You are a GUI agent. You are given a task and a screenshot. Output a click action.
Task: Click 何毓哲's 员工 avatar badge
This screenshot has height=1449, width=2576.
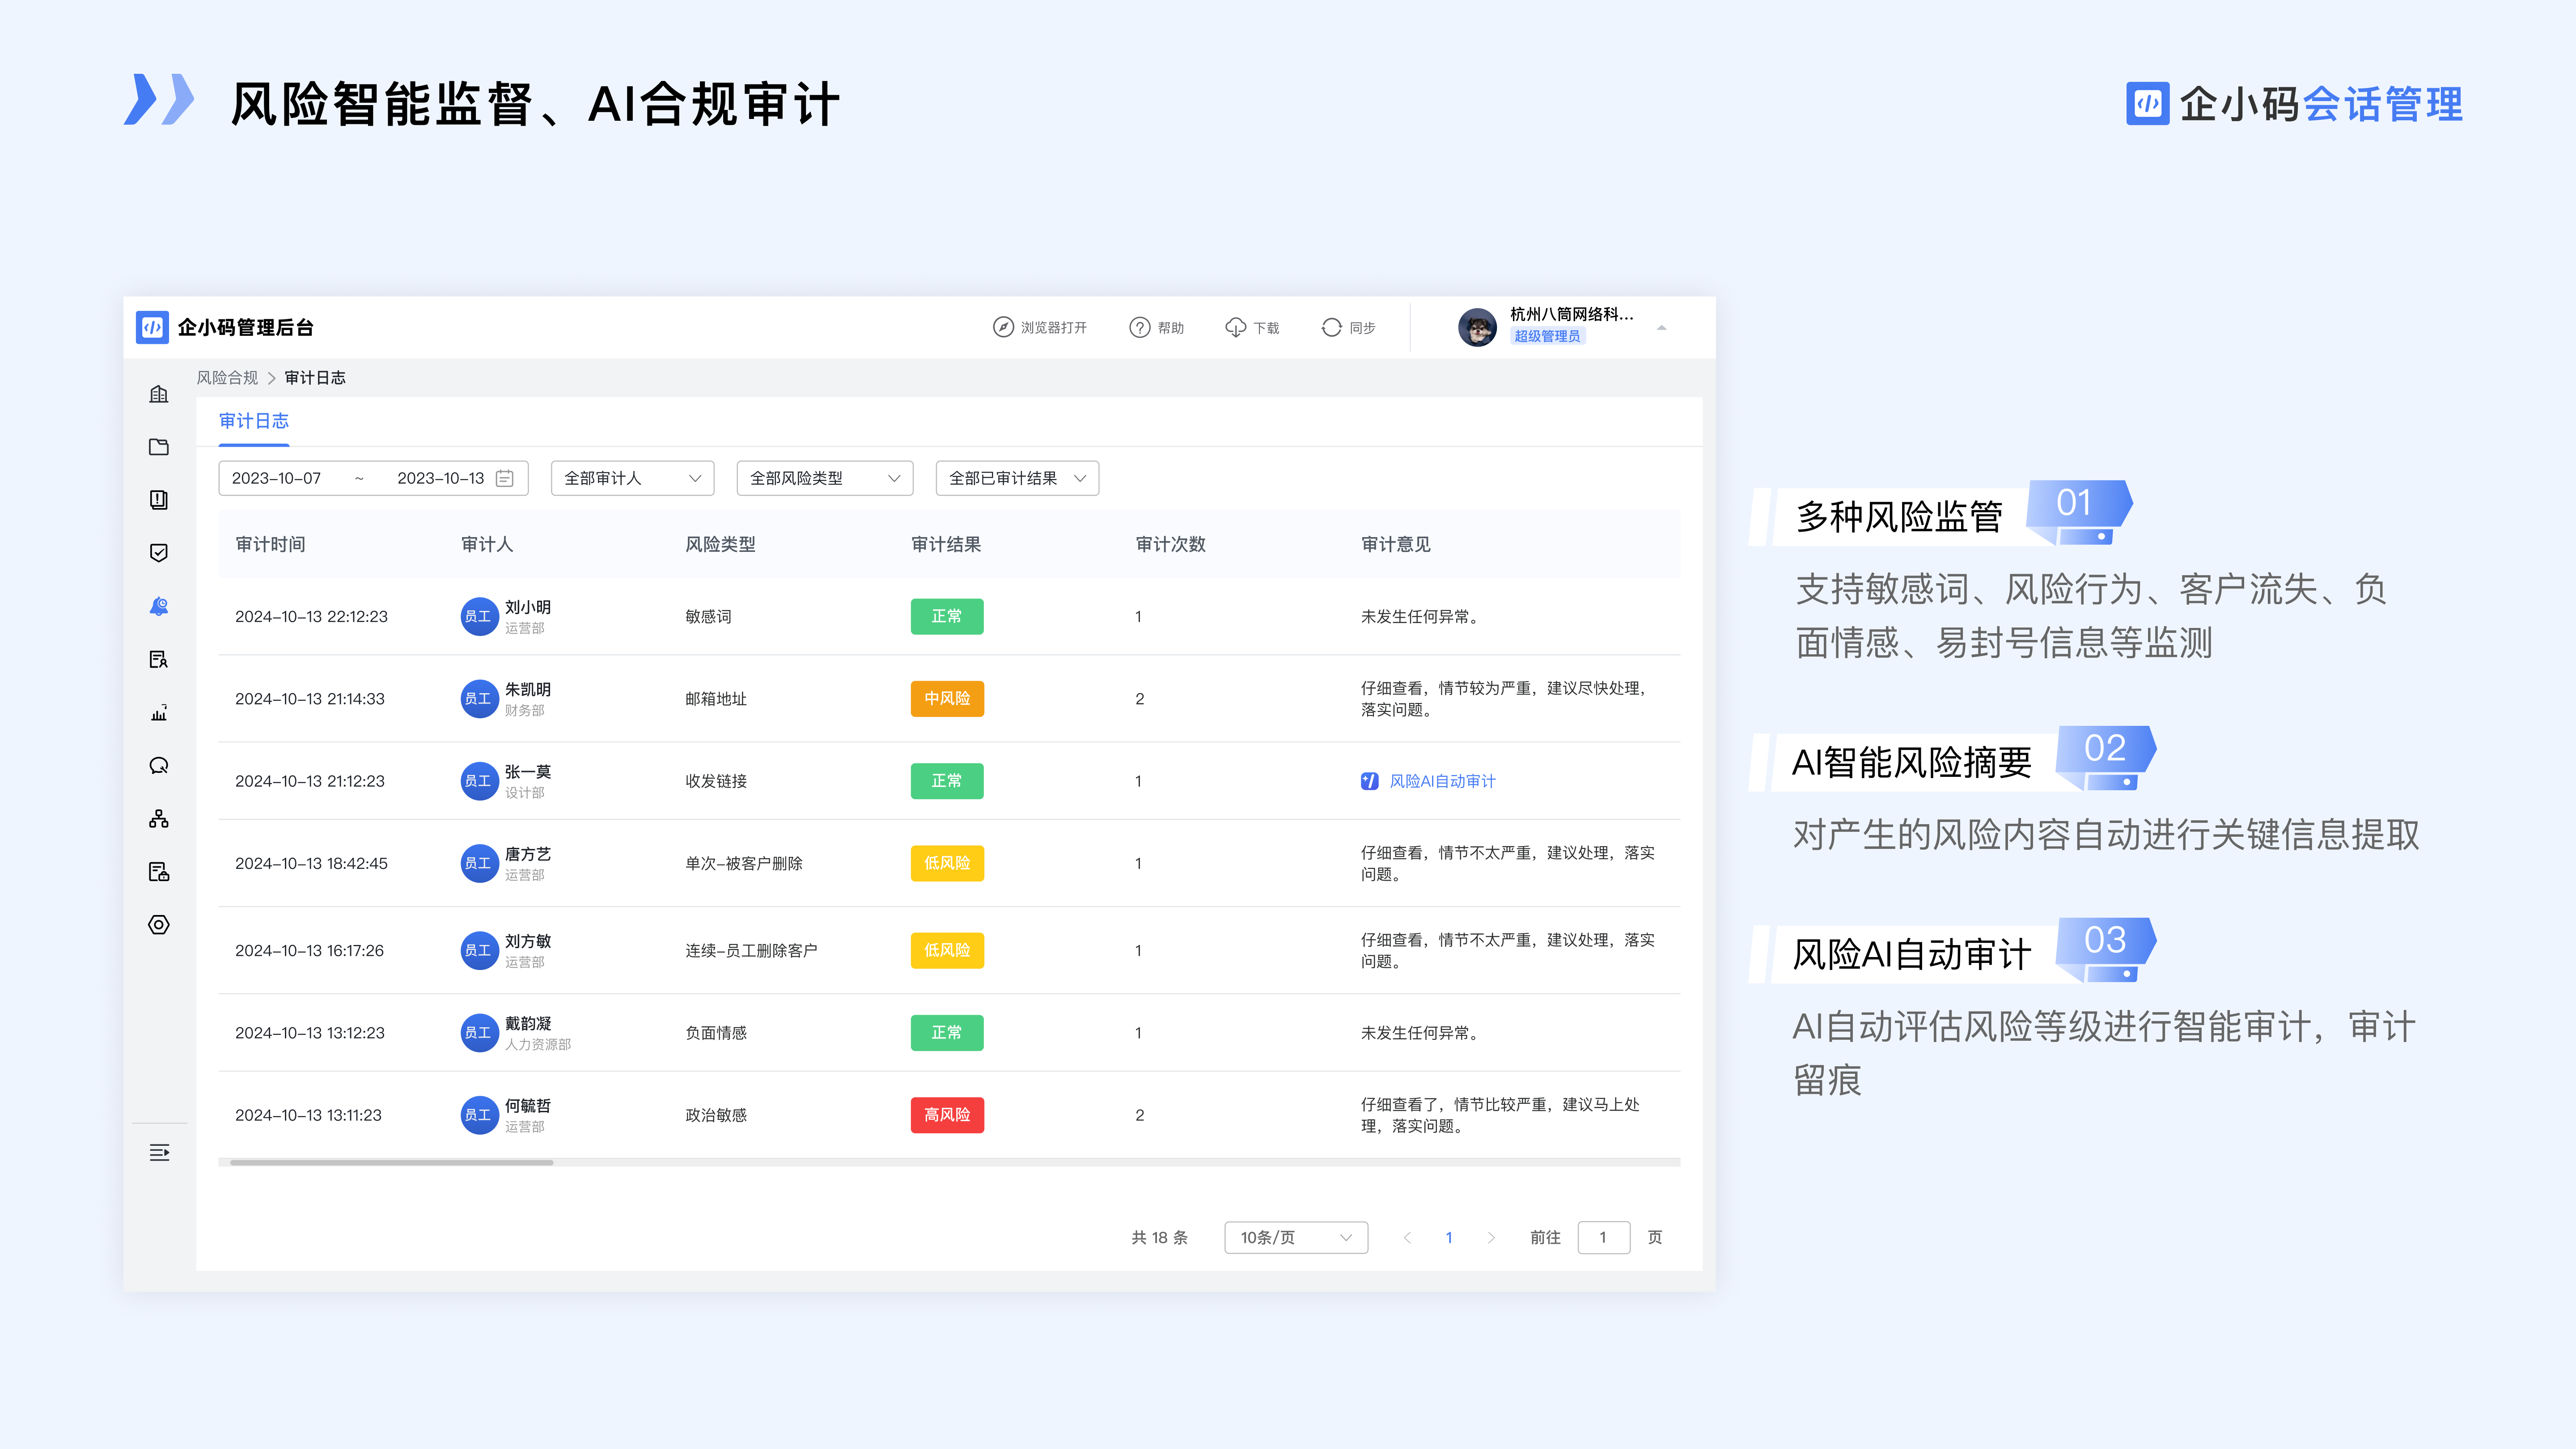479,1115
